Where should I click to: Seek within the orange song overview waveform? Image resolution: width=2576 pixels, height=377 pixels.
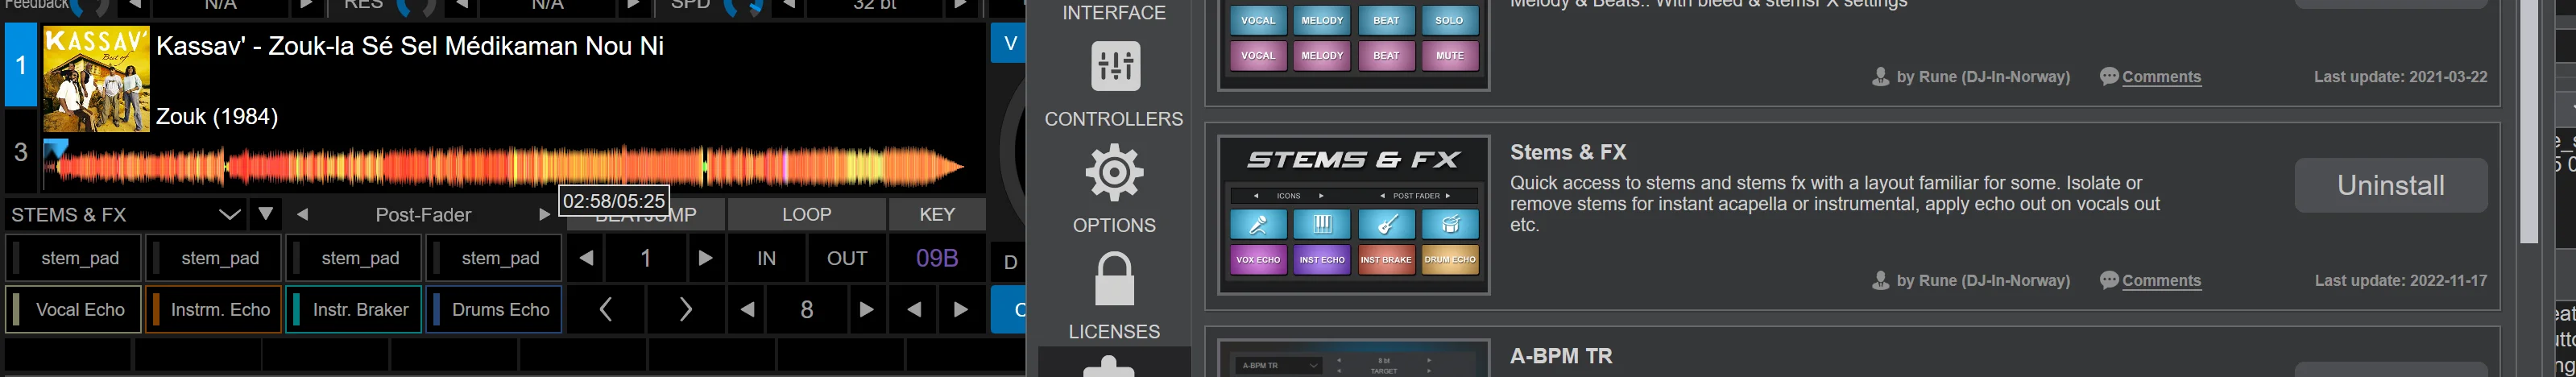tap(505, 166)
